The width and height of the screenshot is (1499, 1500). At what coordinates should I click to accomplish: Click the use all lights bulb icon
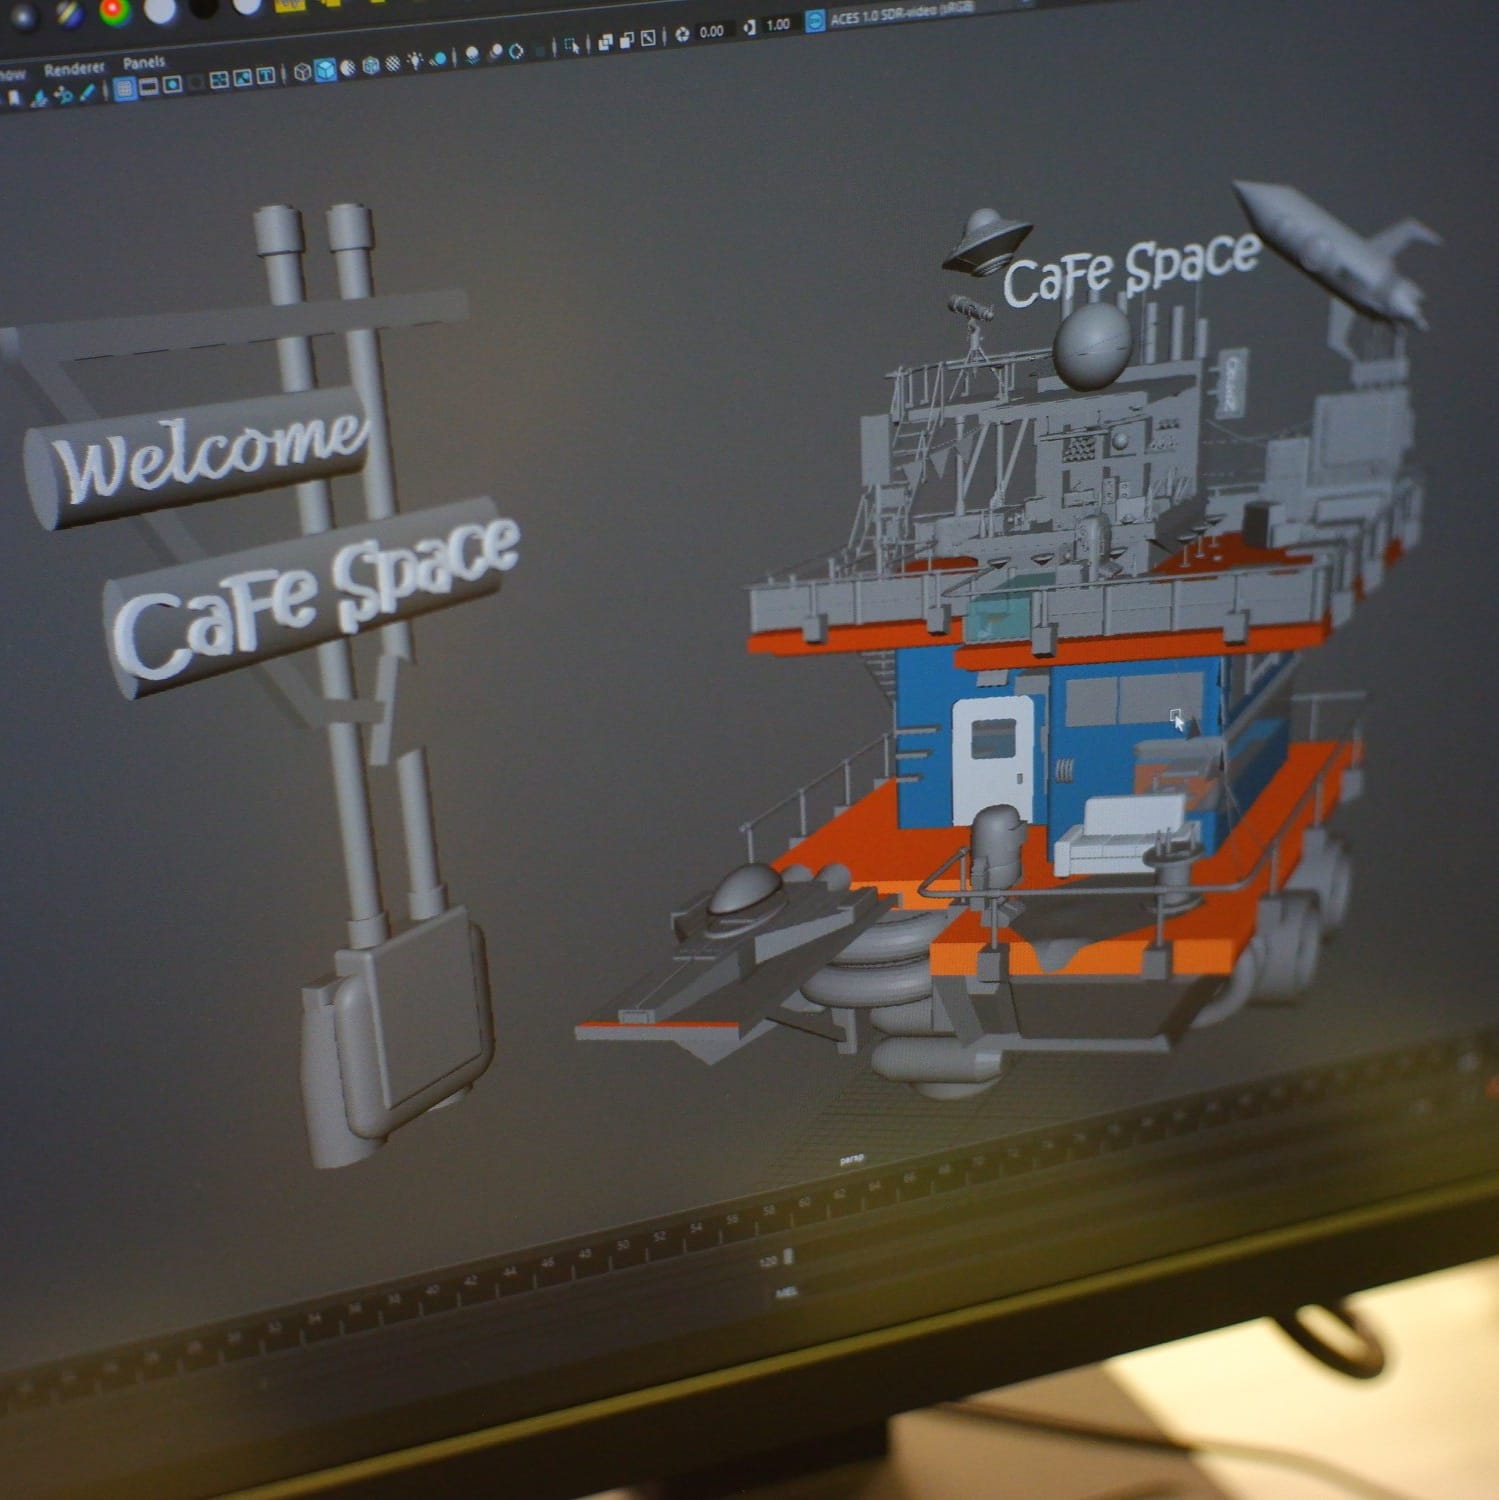click(414, 60)
